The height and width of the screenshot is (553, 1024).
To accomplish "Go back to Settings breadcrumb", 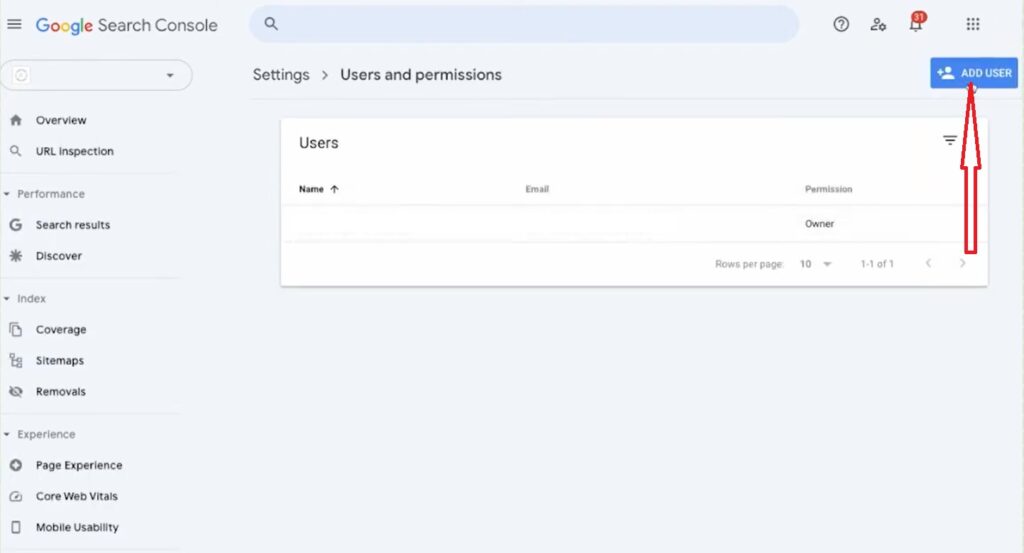I will coord(281,74).
